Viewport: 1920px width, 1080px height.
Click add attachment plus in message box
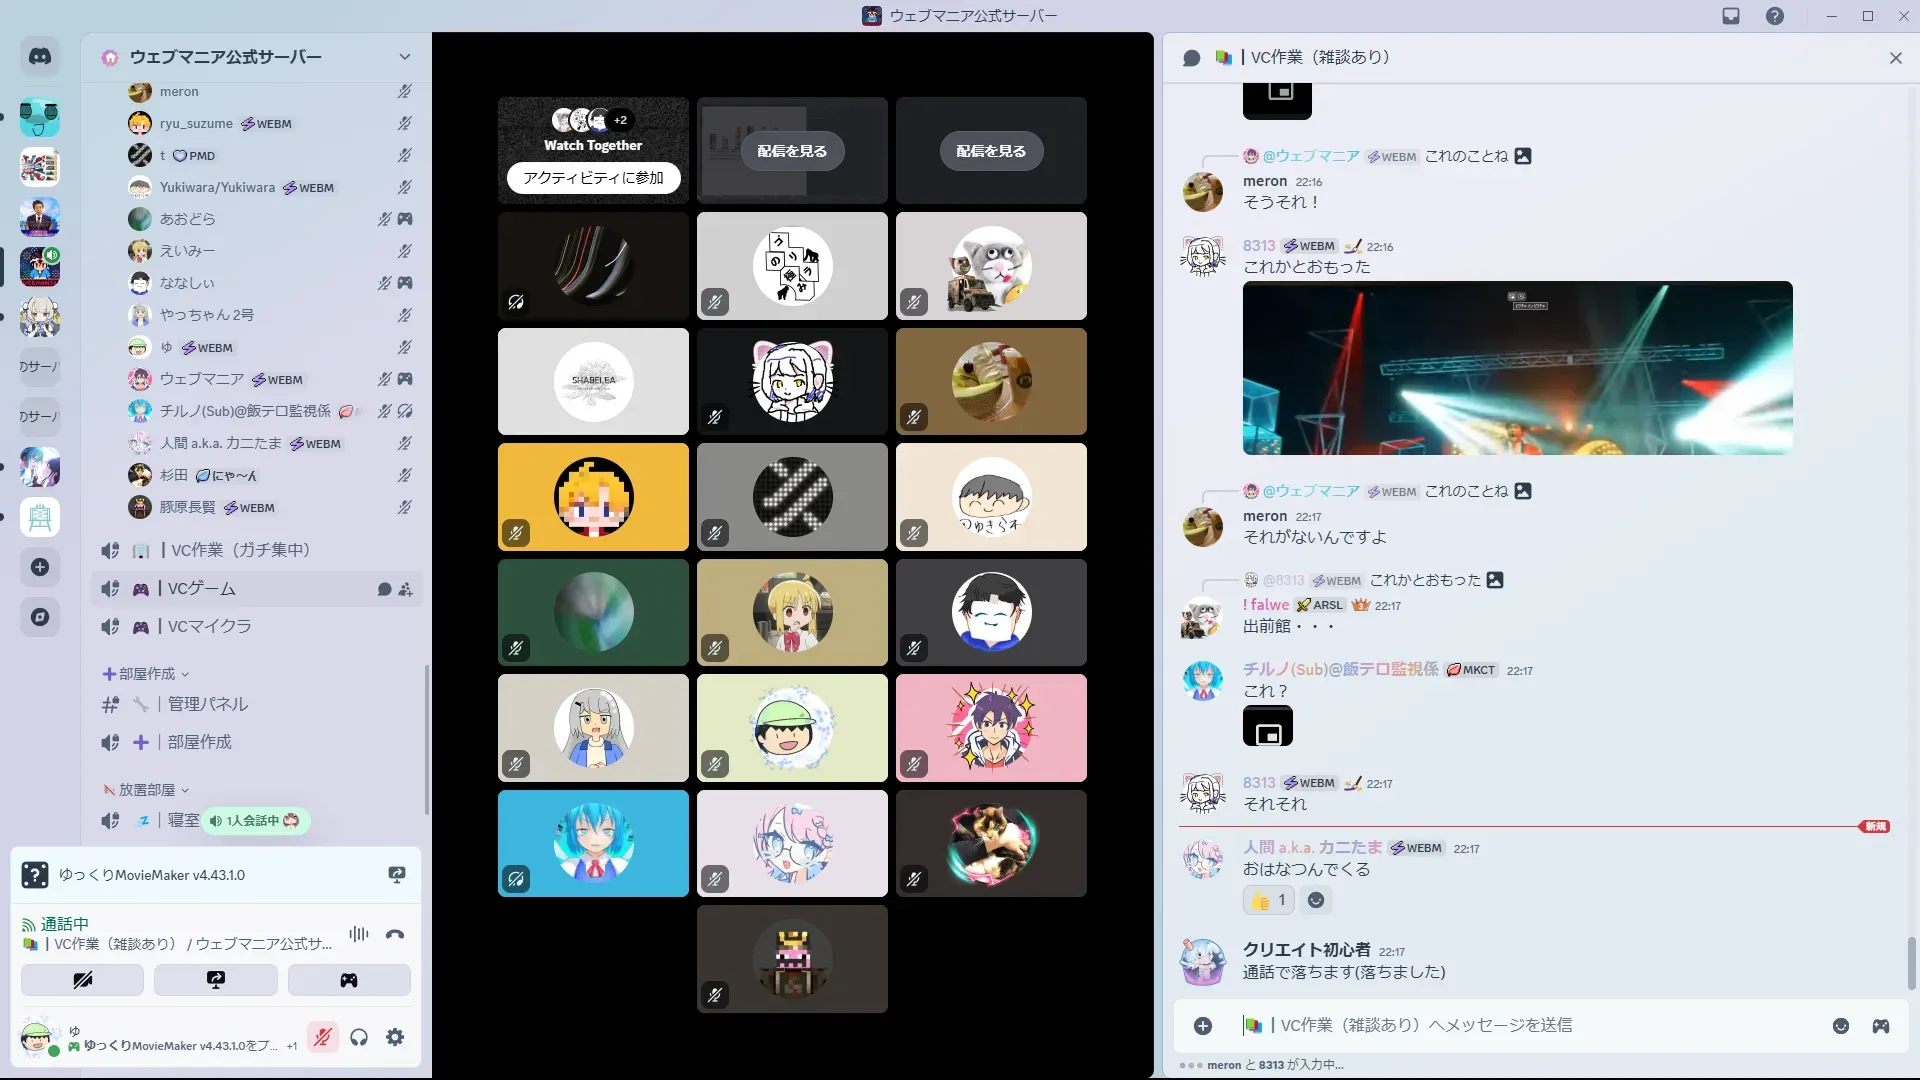point(1203,1026)
